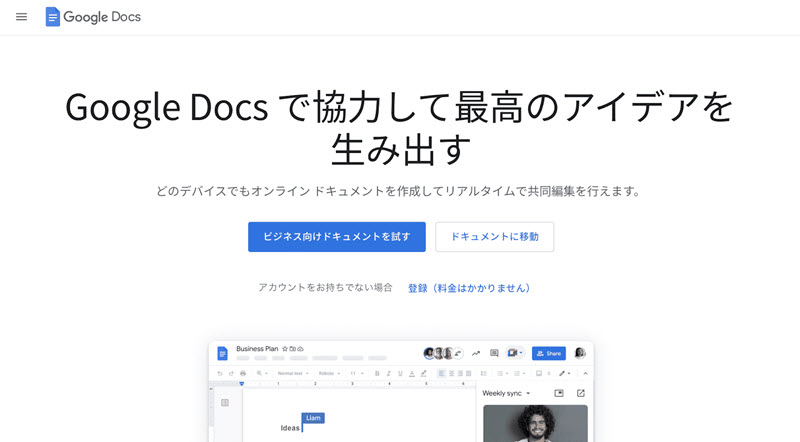Viewport: 800px width, 442px height.
Task: Click the open-in-new-window icon beside Weekly sync
Action: coord(581,393)
